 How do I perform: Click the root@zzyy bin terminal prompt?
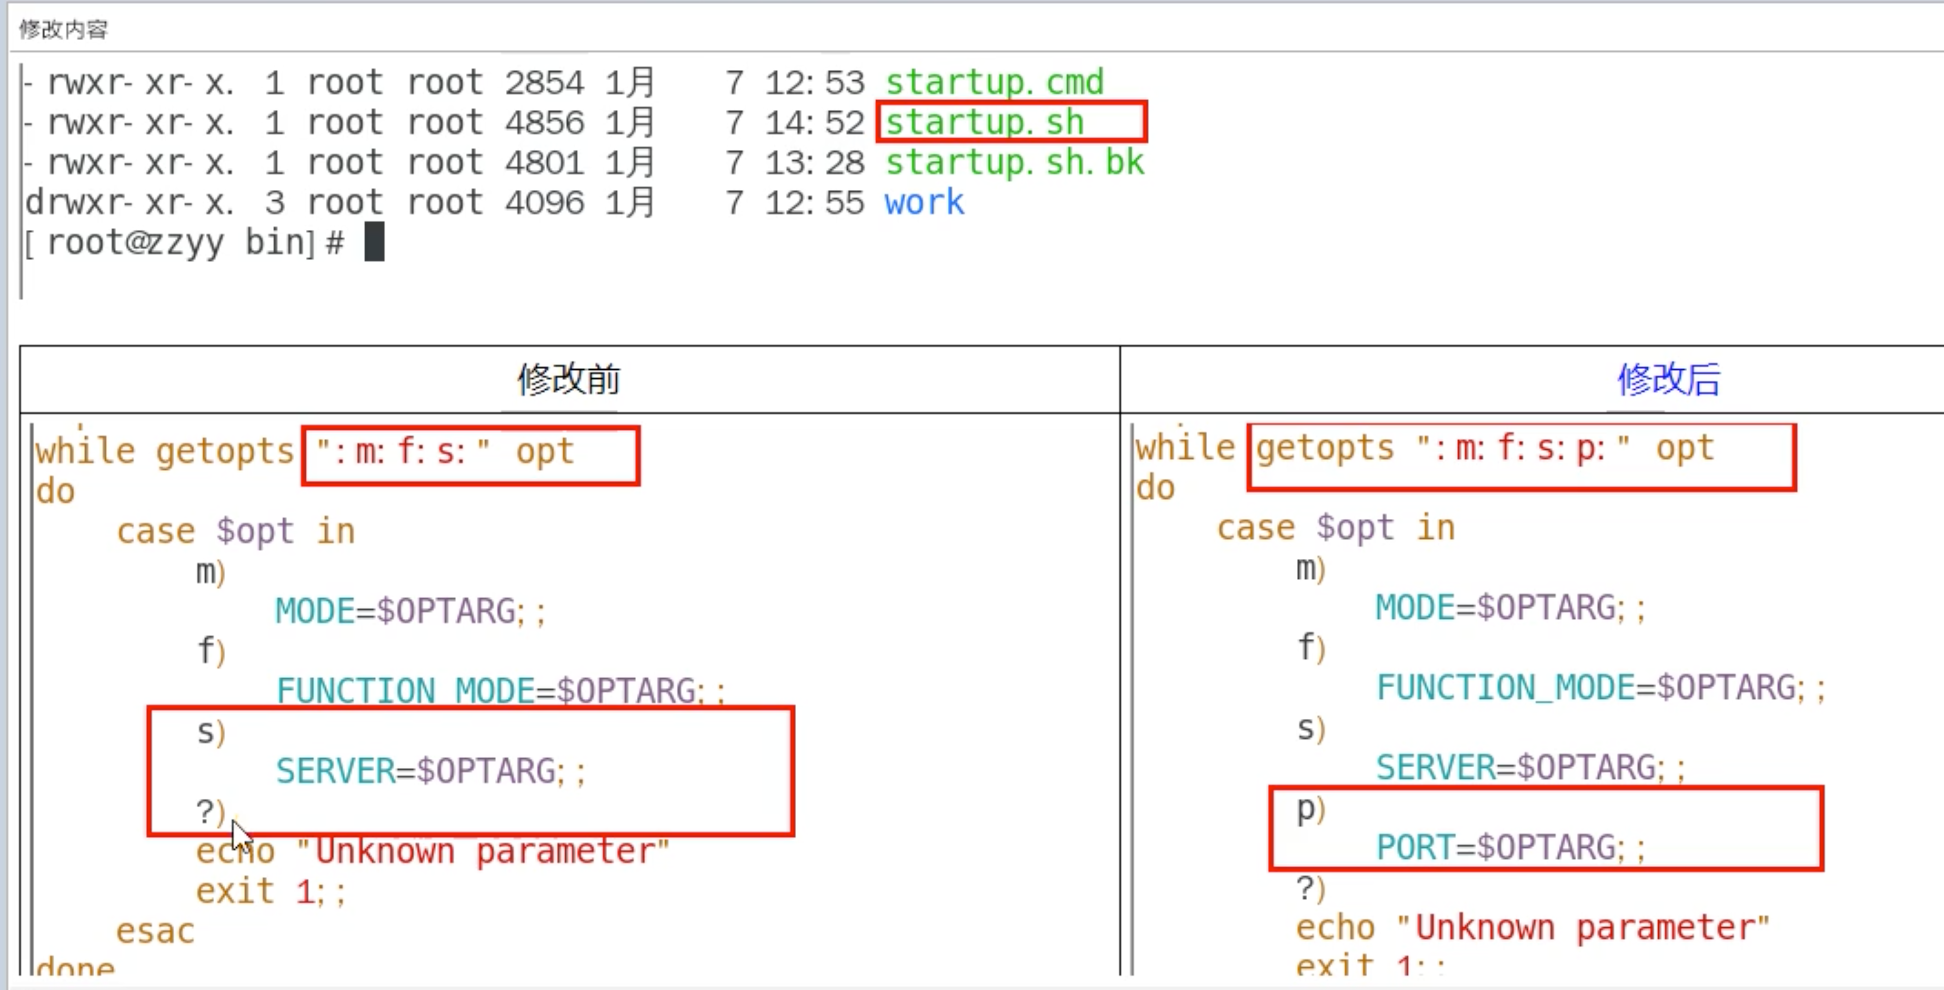(185, 243)
